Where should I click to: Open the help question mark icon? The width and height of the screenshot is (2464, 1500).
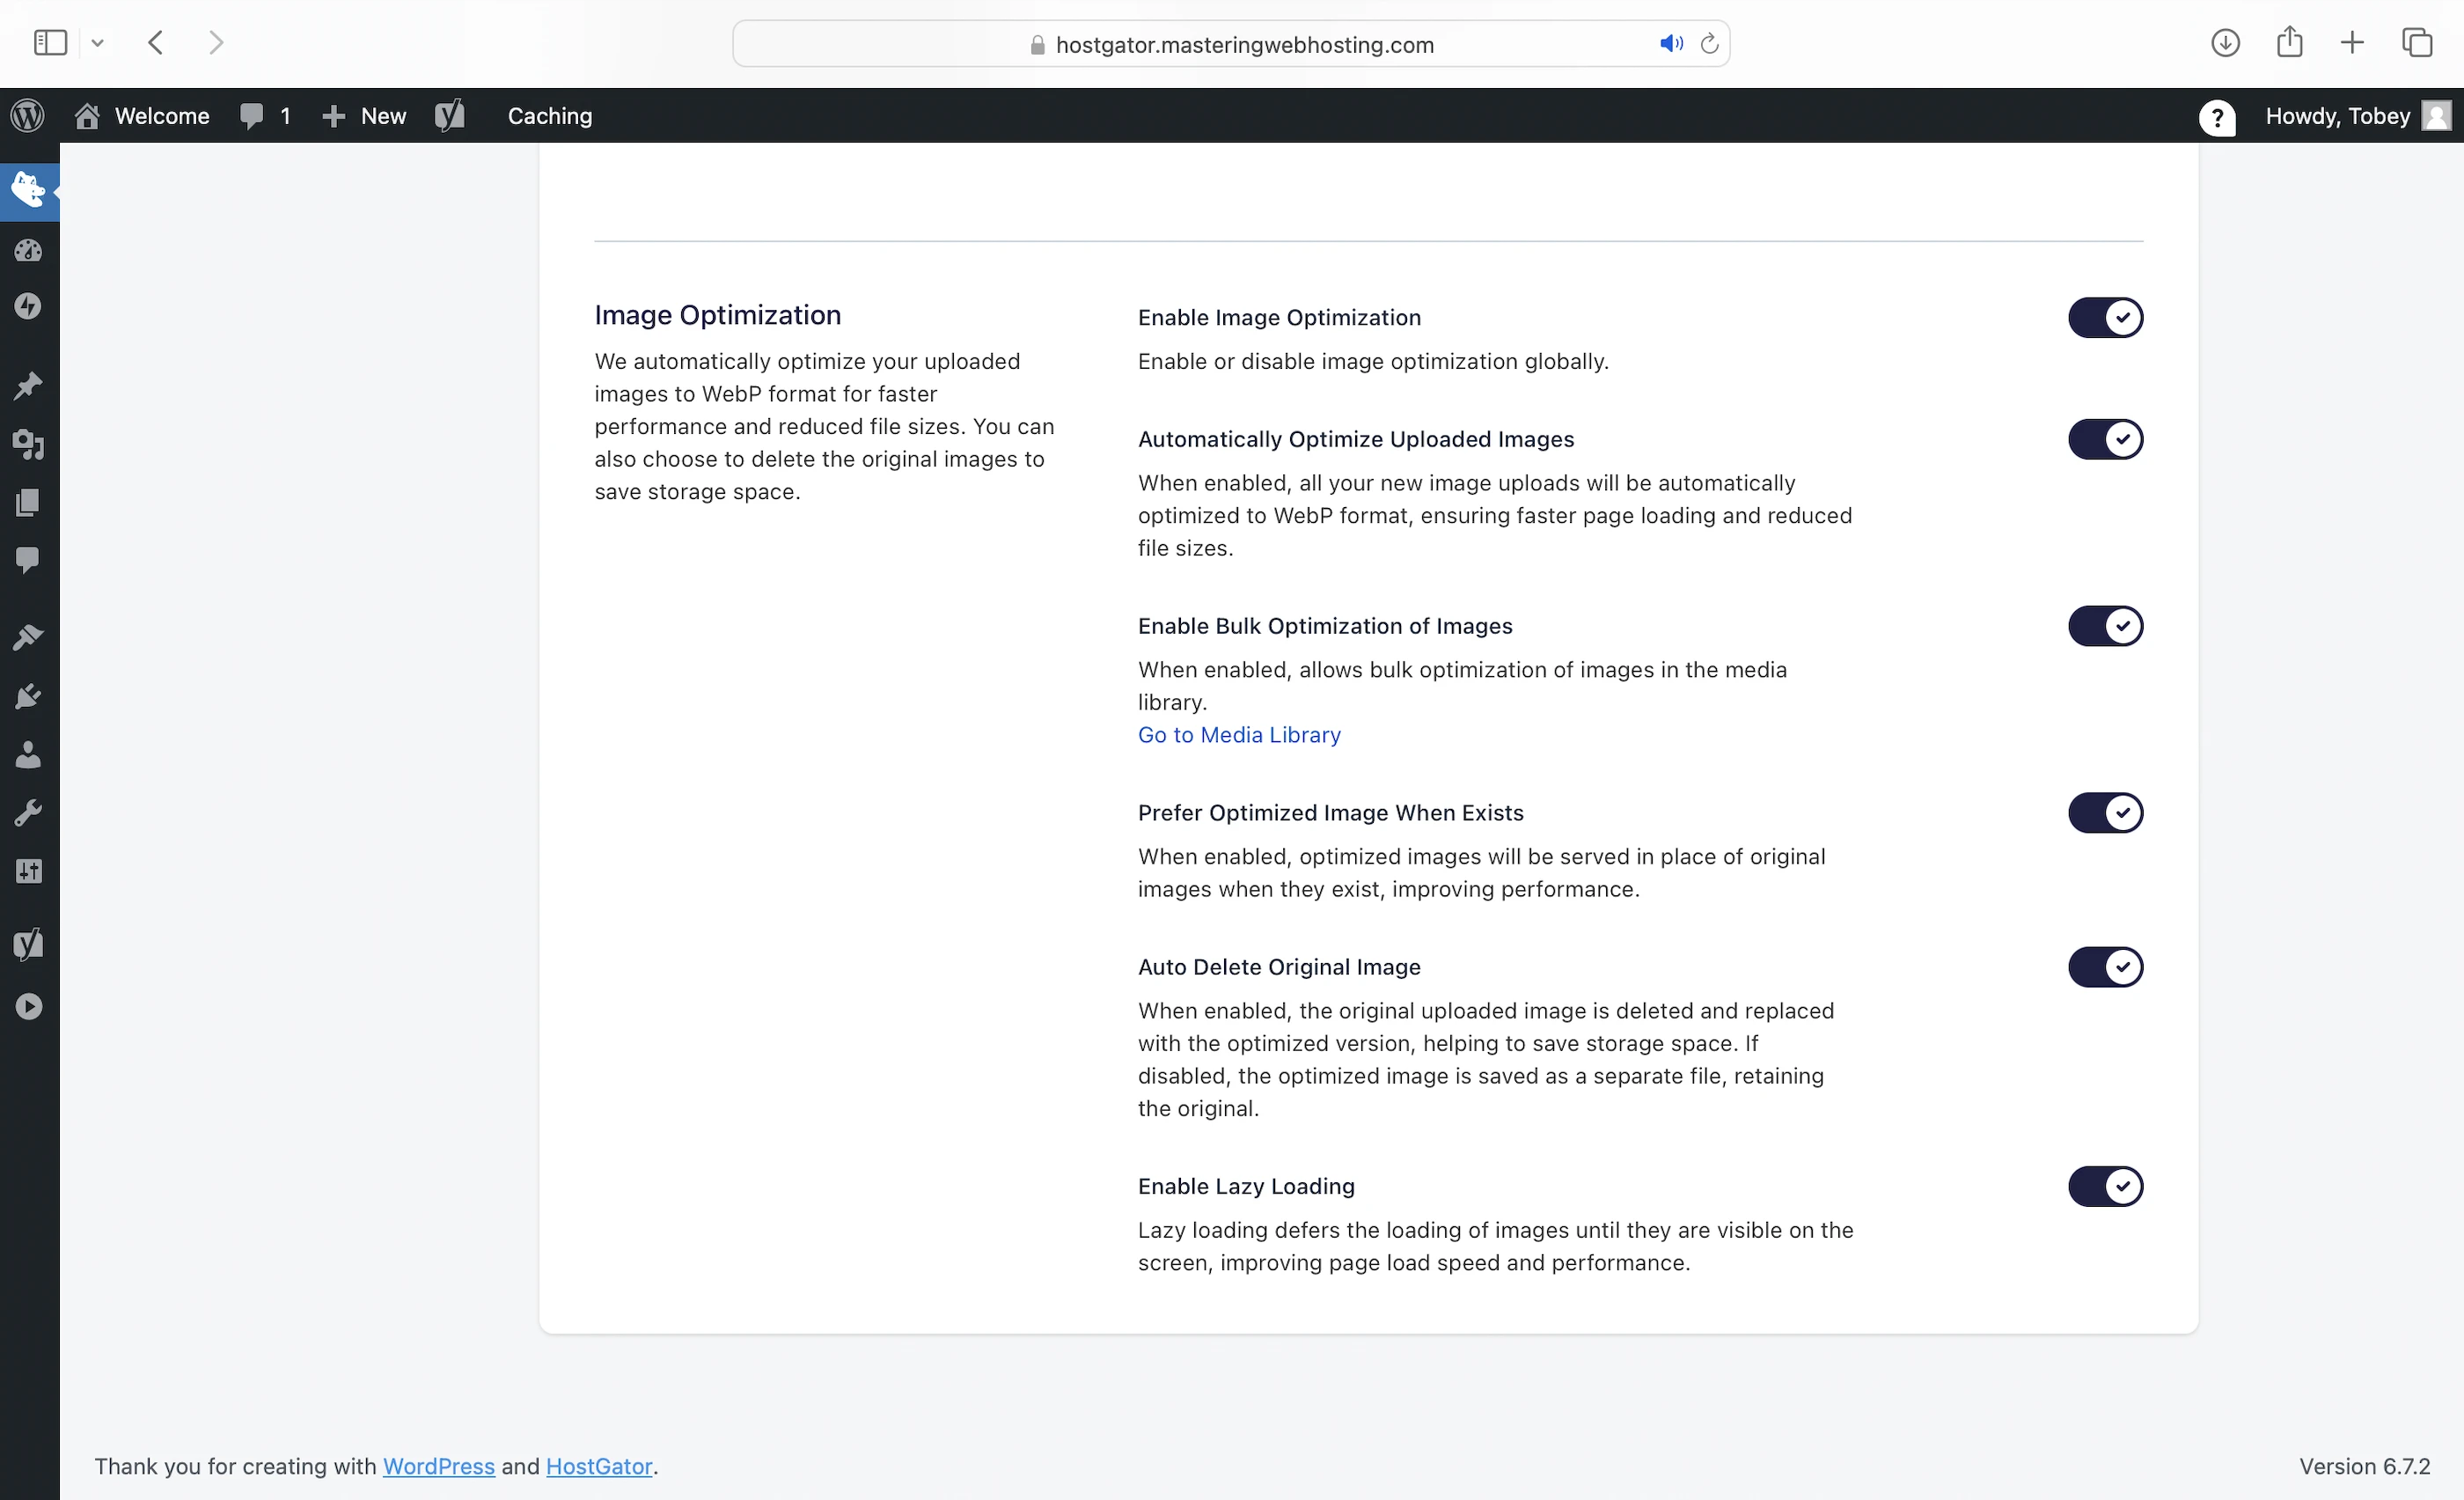coord(2216,117)
